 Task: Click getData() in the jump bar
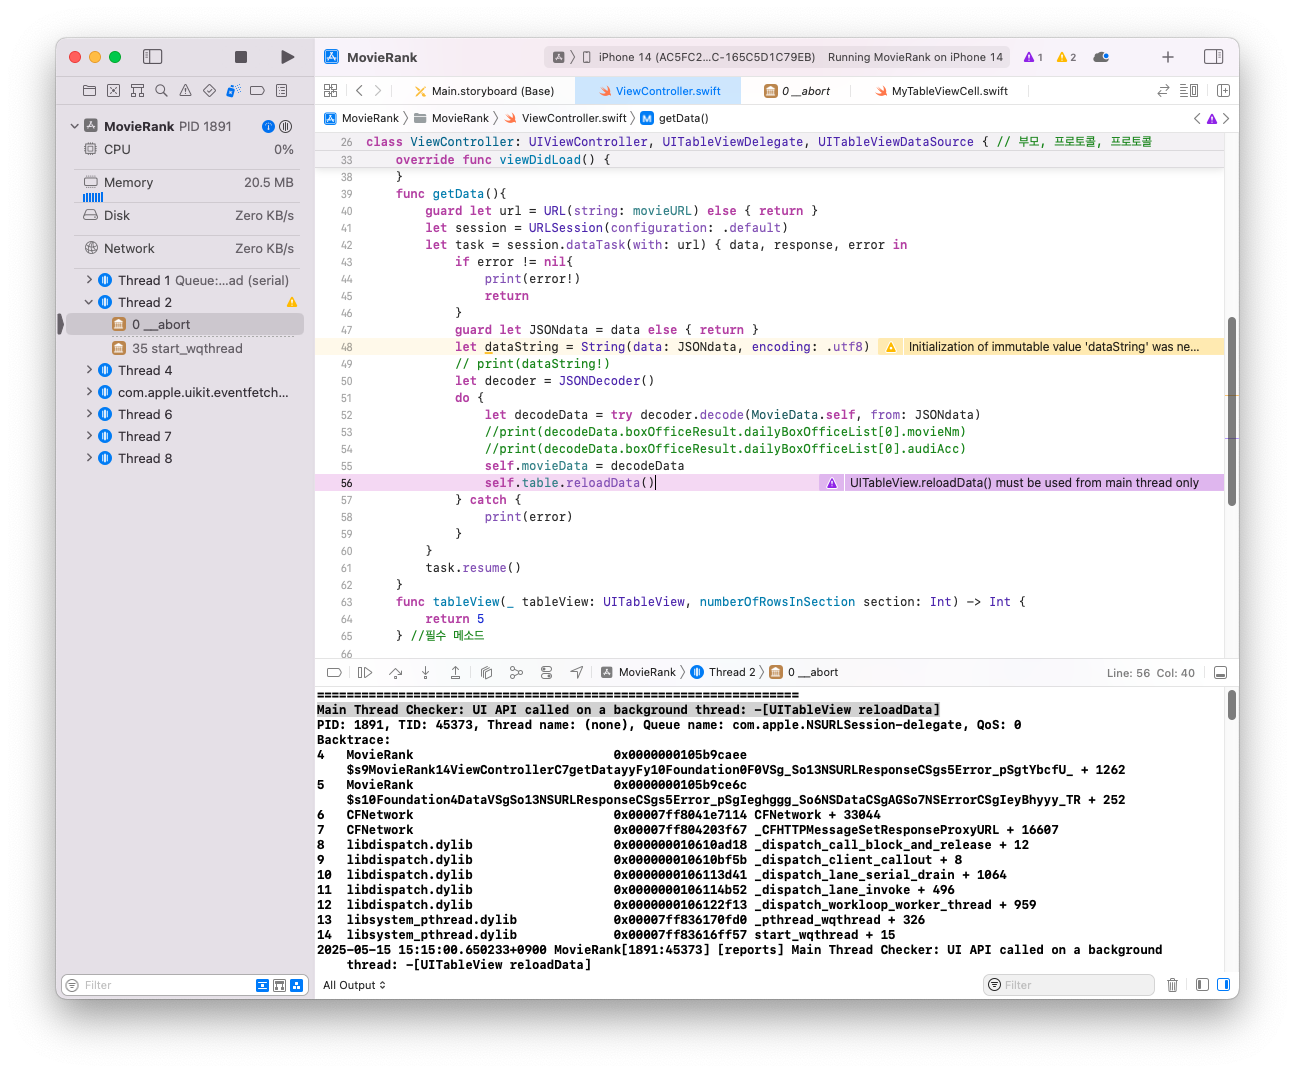[675, 118]
